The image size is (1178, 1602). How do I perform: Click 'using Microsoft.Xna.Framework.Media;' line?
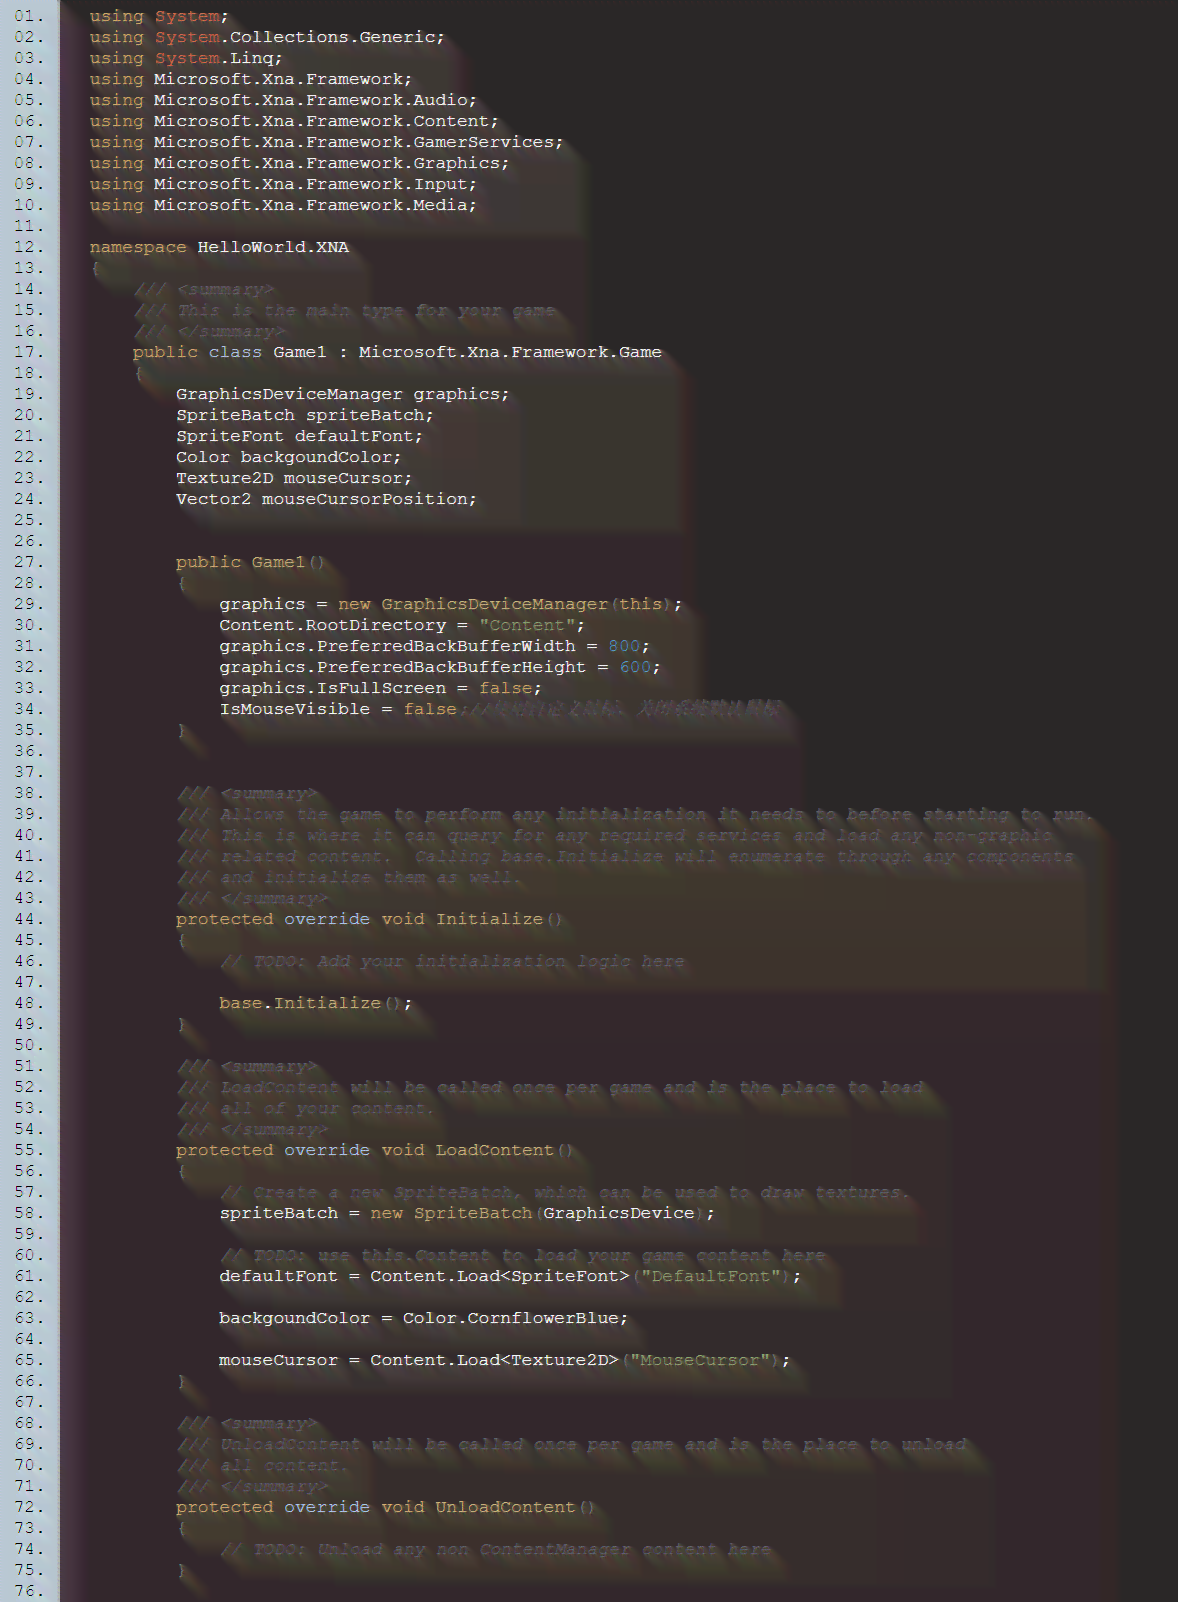point(283,205)
